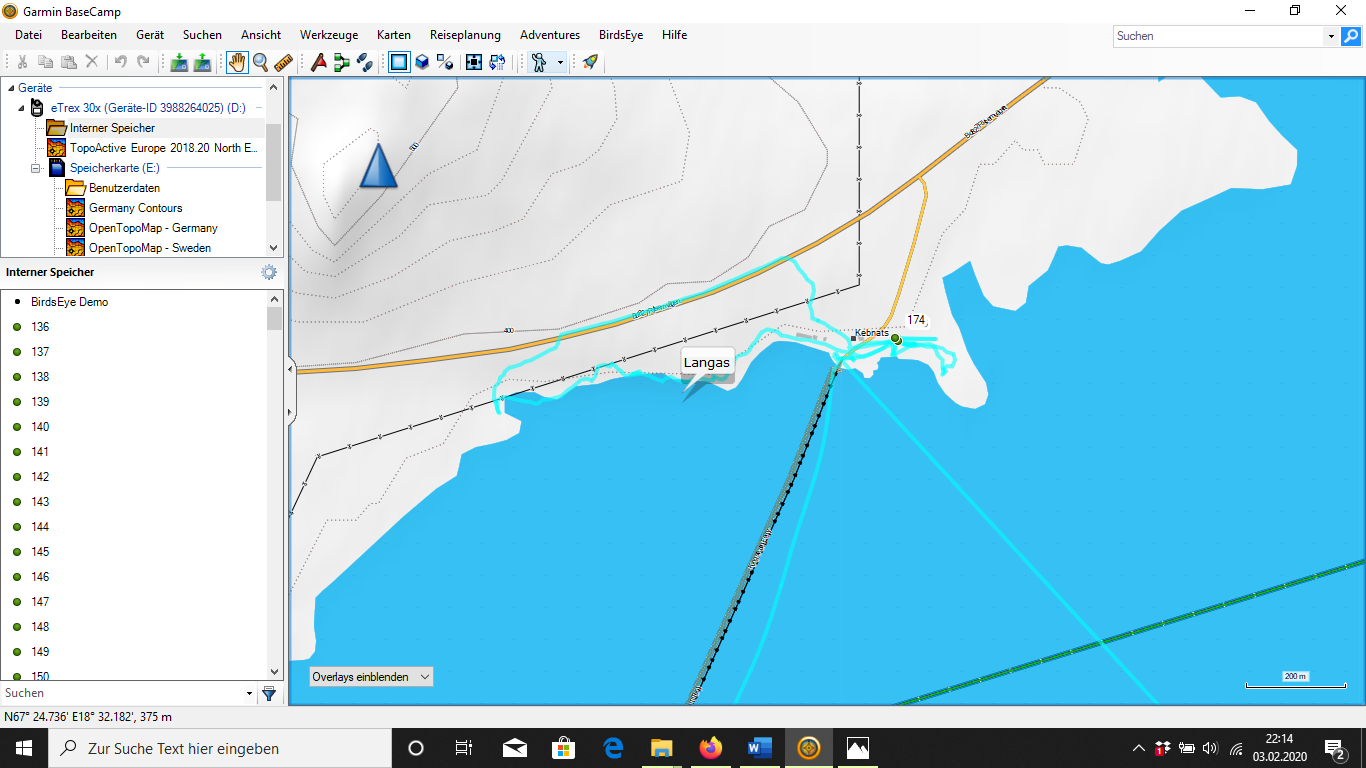Image resolution: width=1366 pixels, height=768 pixels.
Task: Select OpenTopoMap - Sweden entry
Action: click(x=149, y=248)
